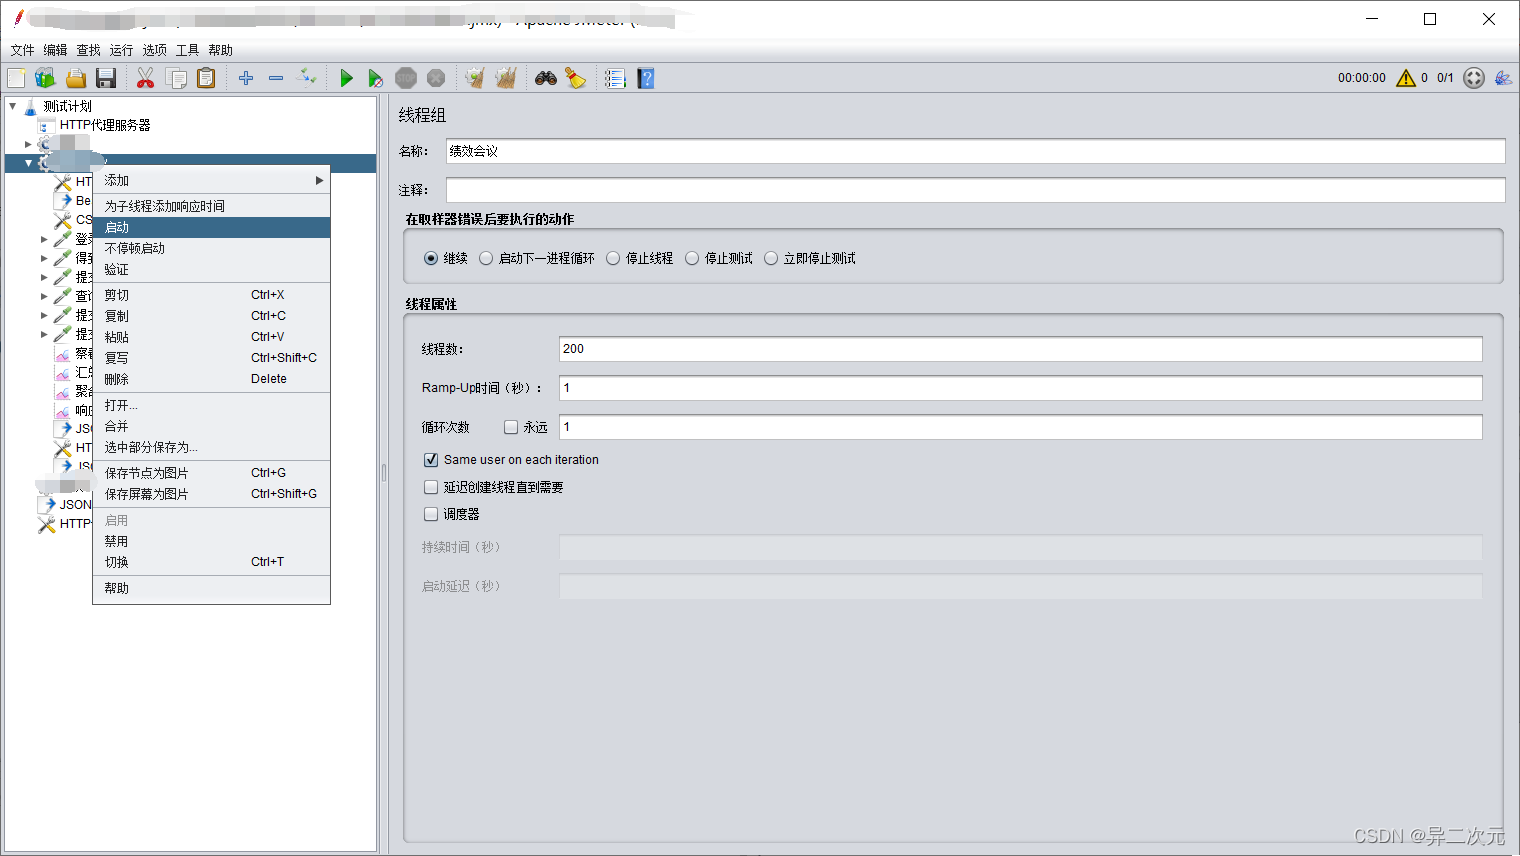Select the 立即停止测试 radio option
The width and height of the screenshot is (1520, 856).
point(771,258)
